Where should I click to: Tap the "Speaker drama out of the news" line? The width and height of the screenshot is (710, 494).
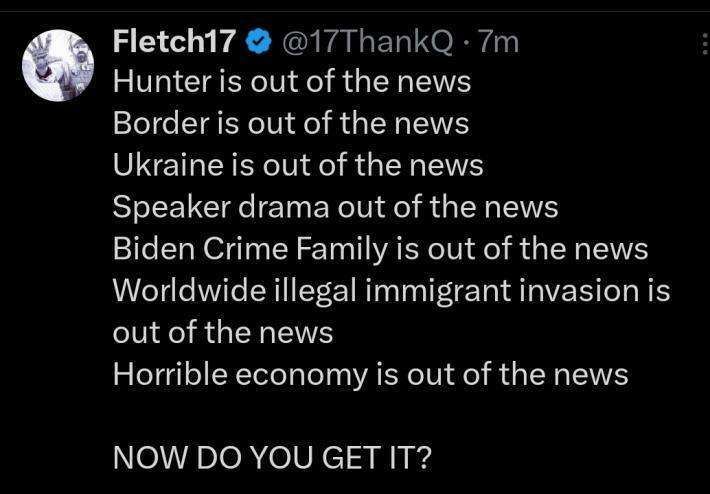point(334,207)
